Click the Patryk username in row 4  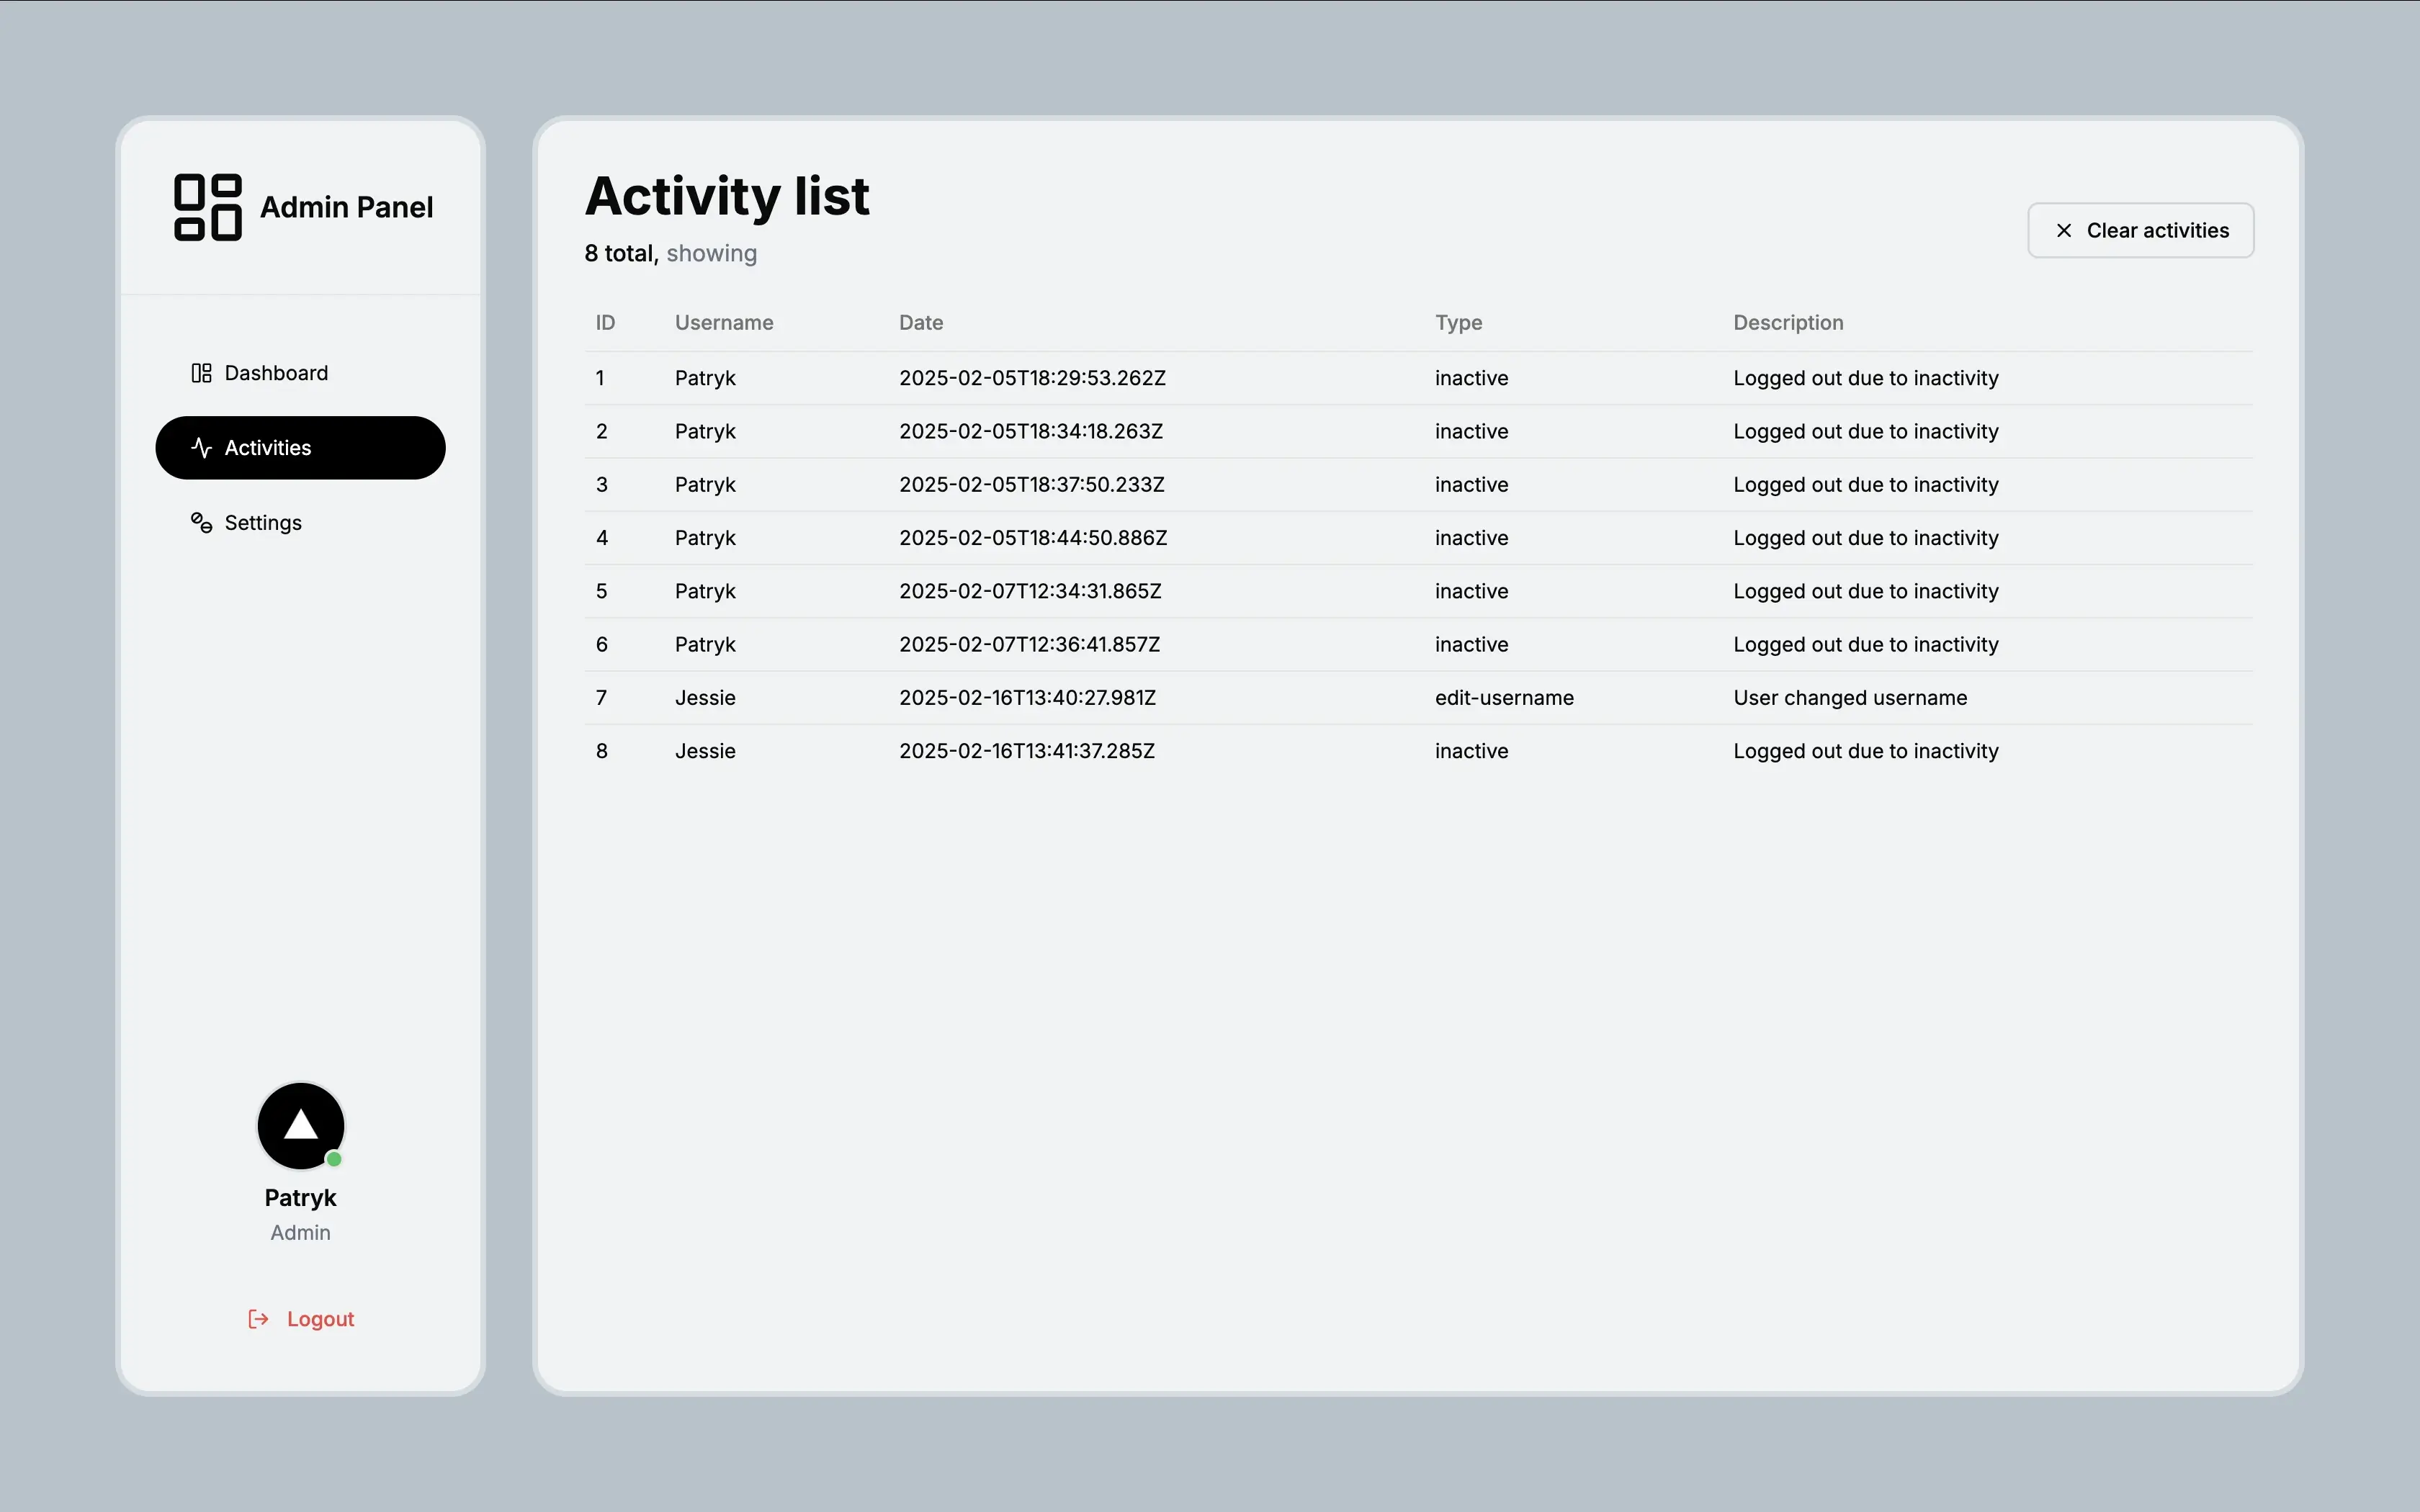pyautogui.click(x=705, y=538)
